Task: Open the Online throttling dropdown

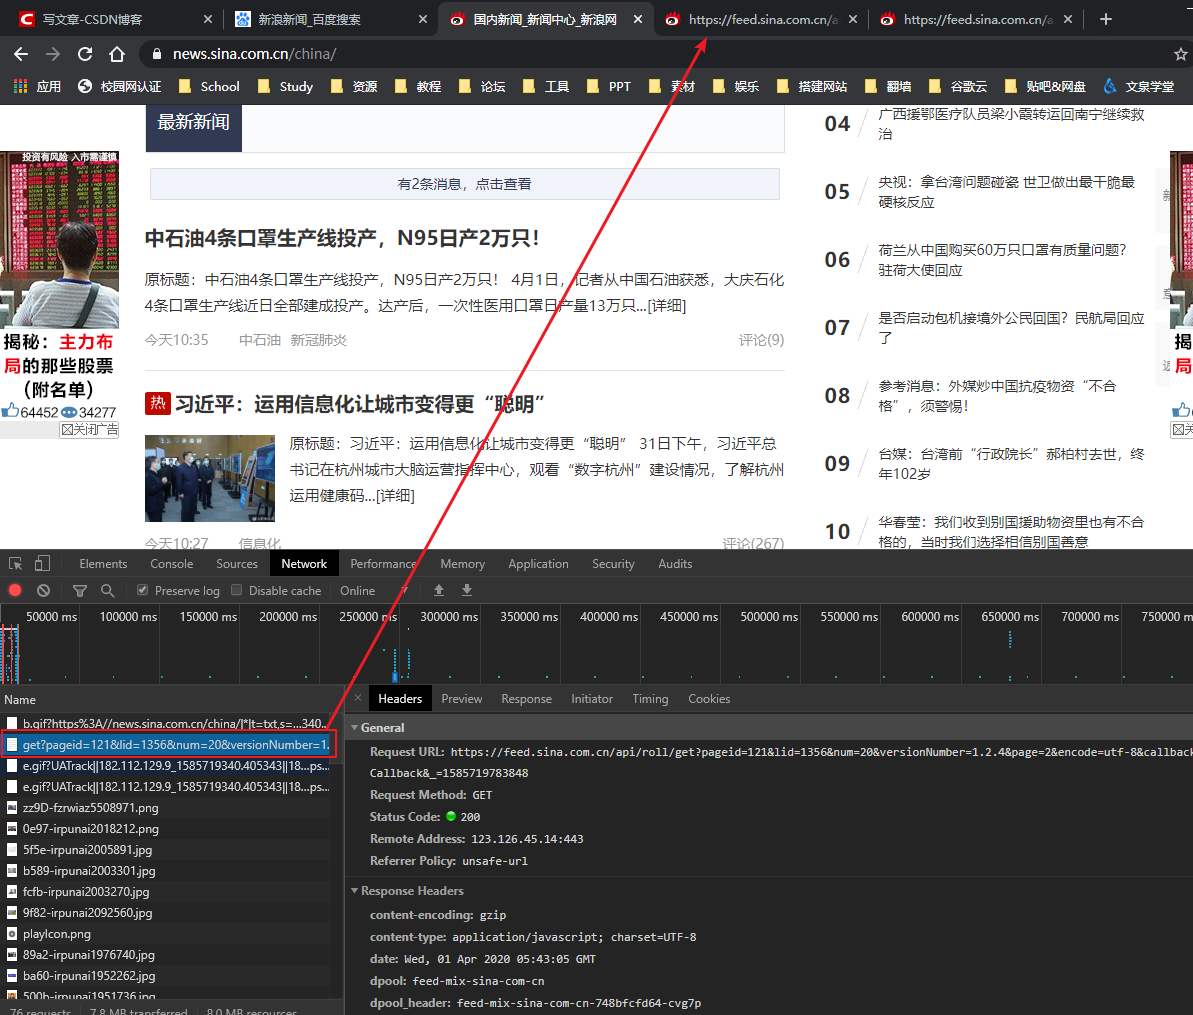Action: [x=374, y=590]
